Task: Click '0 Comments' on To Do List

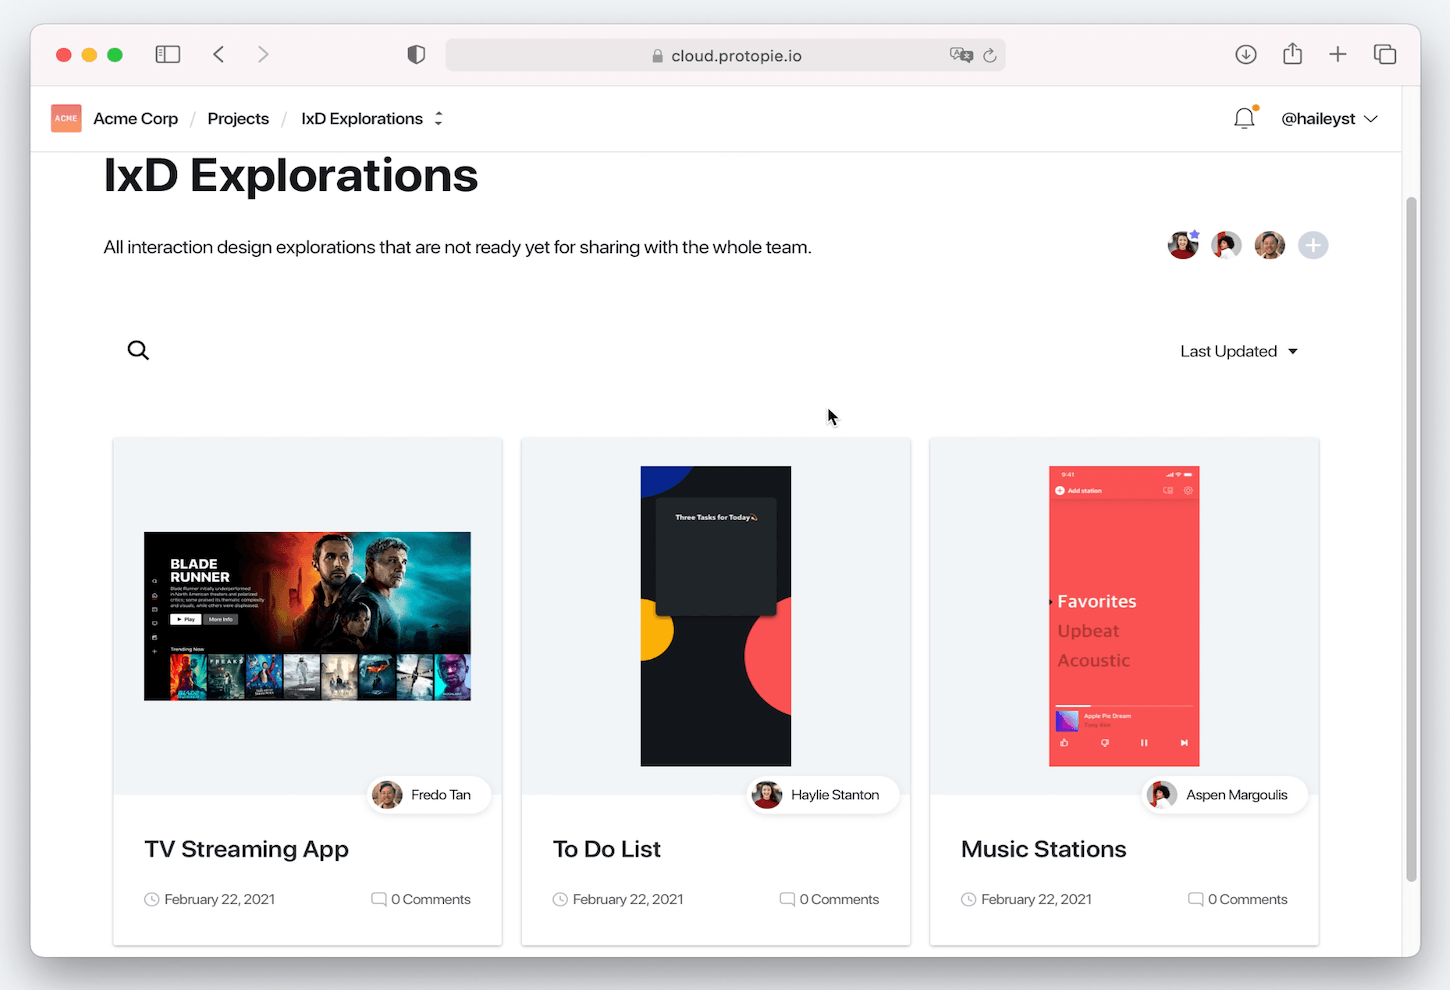Action: [839, 899]
